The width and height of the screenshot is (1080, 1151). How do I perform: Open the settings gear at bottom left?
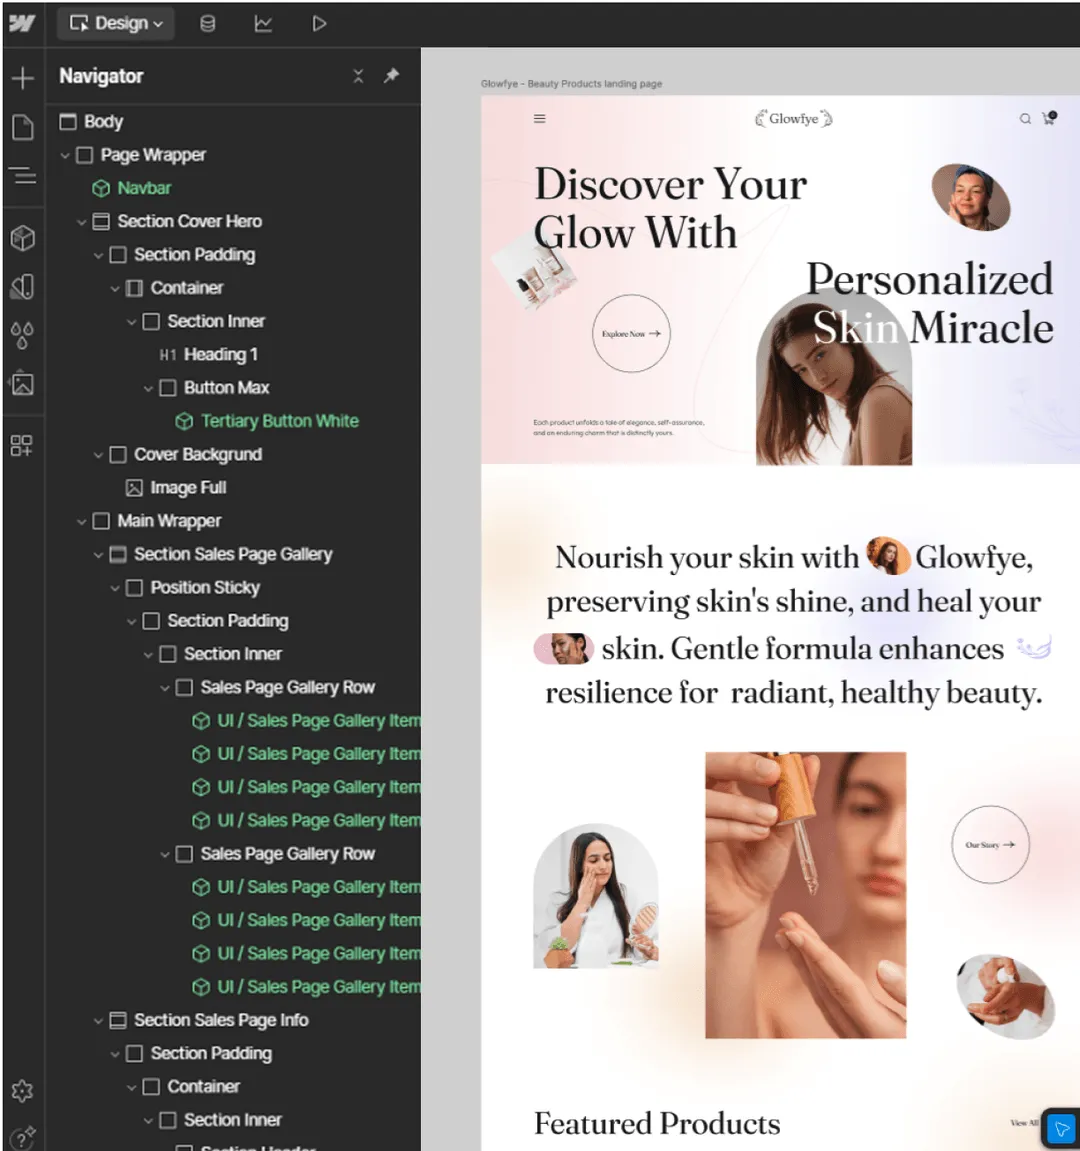23,1091
